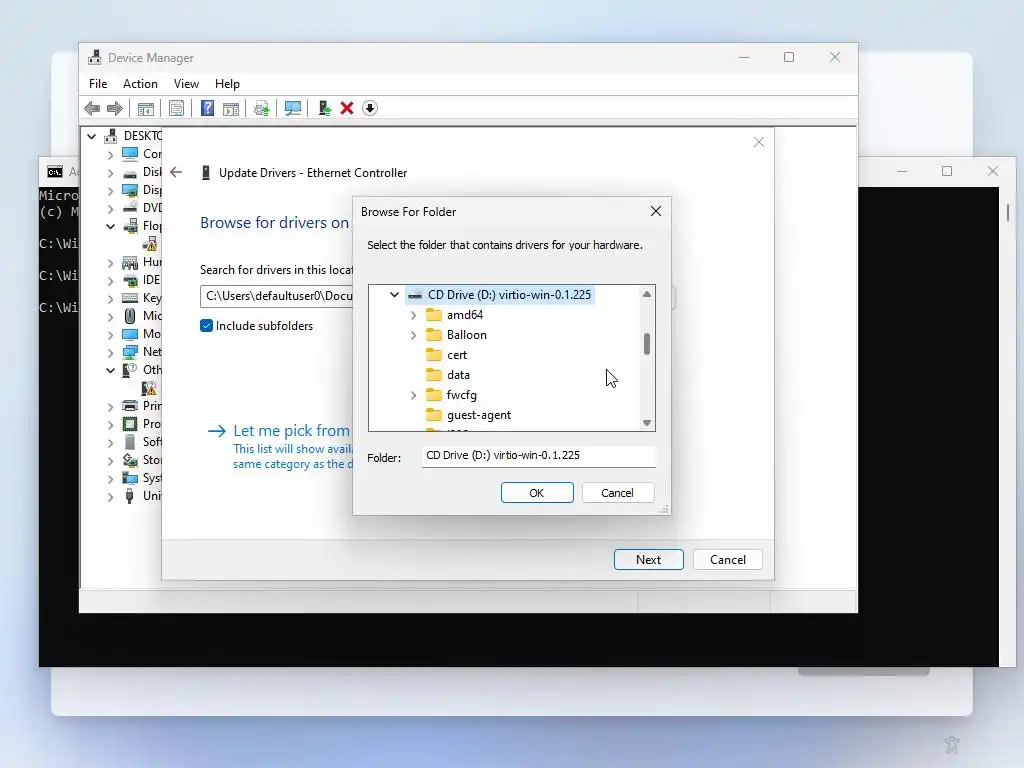Click the back arrow in Update Drivers wizard
Screen dimensions: 1024x768
[x=176, y=172]
